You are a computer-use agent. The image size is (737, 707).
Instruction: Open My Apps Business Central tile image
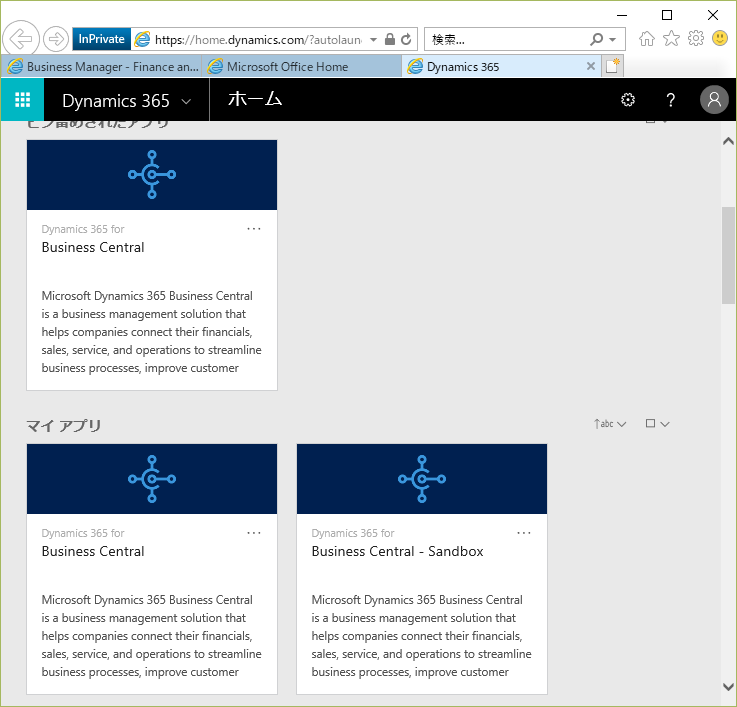coord(152,479)
